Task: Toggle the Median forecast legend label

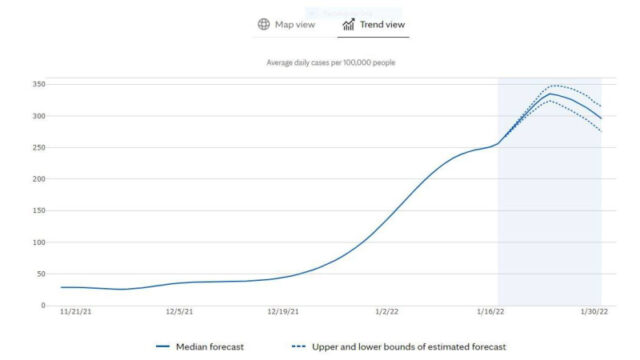Action: (x=210, y=347)
